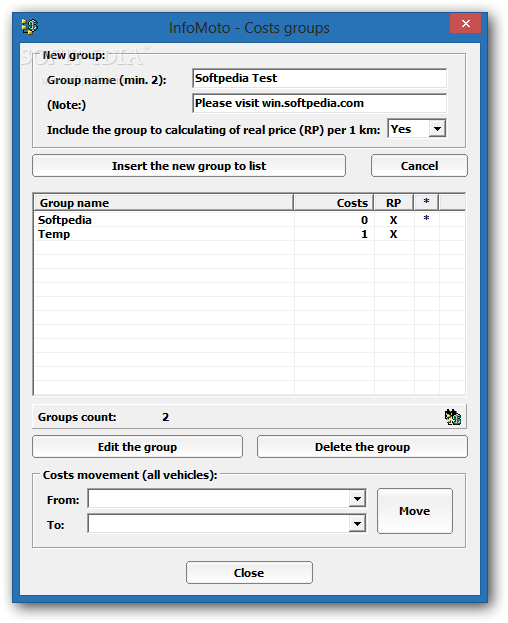Image resolution: width=508 pixels, height=623 pixels.
Task: Open the To costs movement dropdown
Action: point(357,524)
